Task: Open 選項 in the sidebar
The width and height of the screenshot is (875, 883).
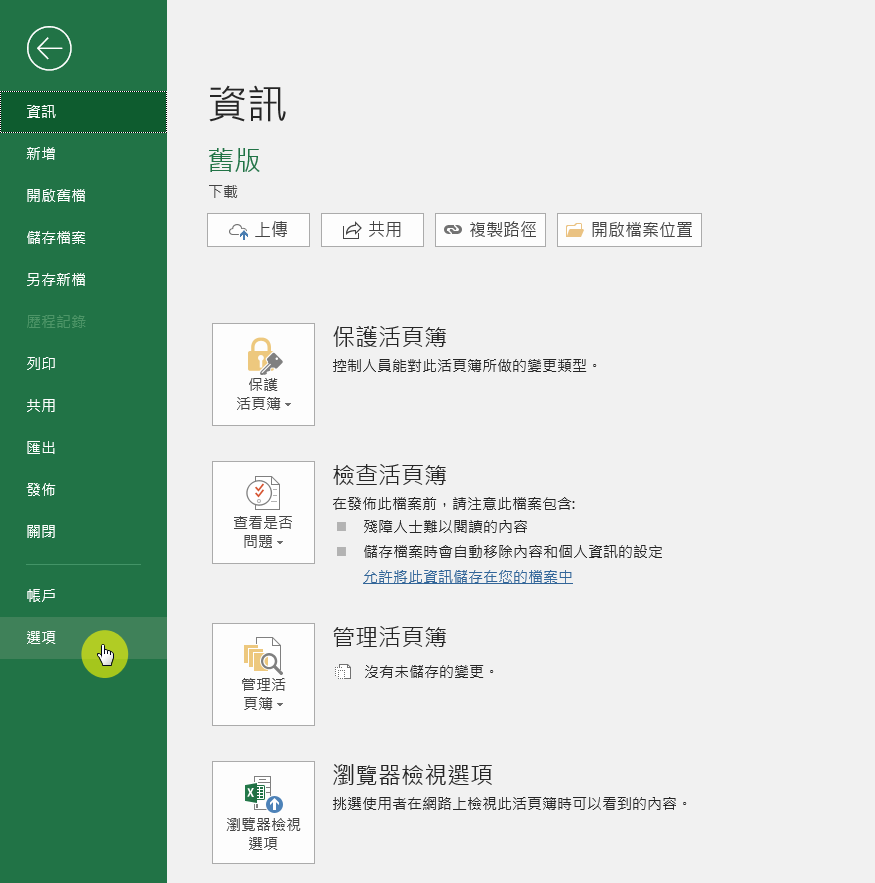Action: coord(83,637)
